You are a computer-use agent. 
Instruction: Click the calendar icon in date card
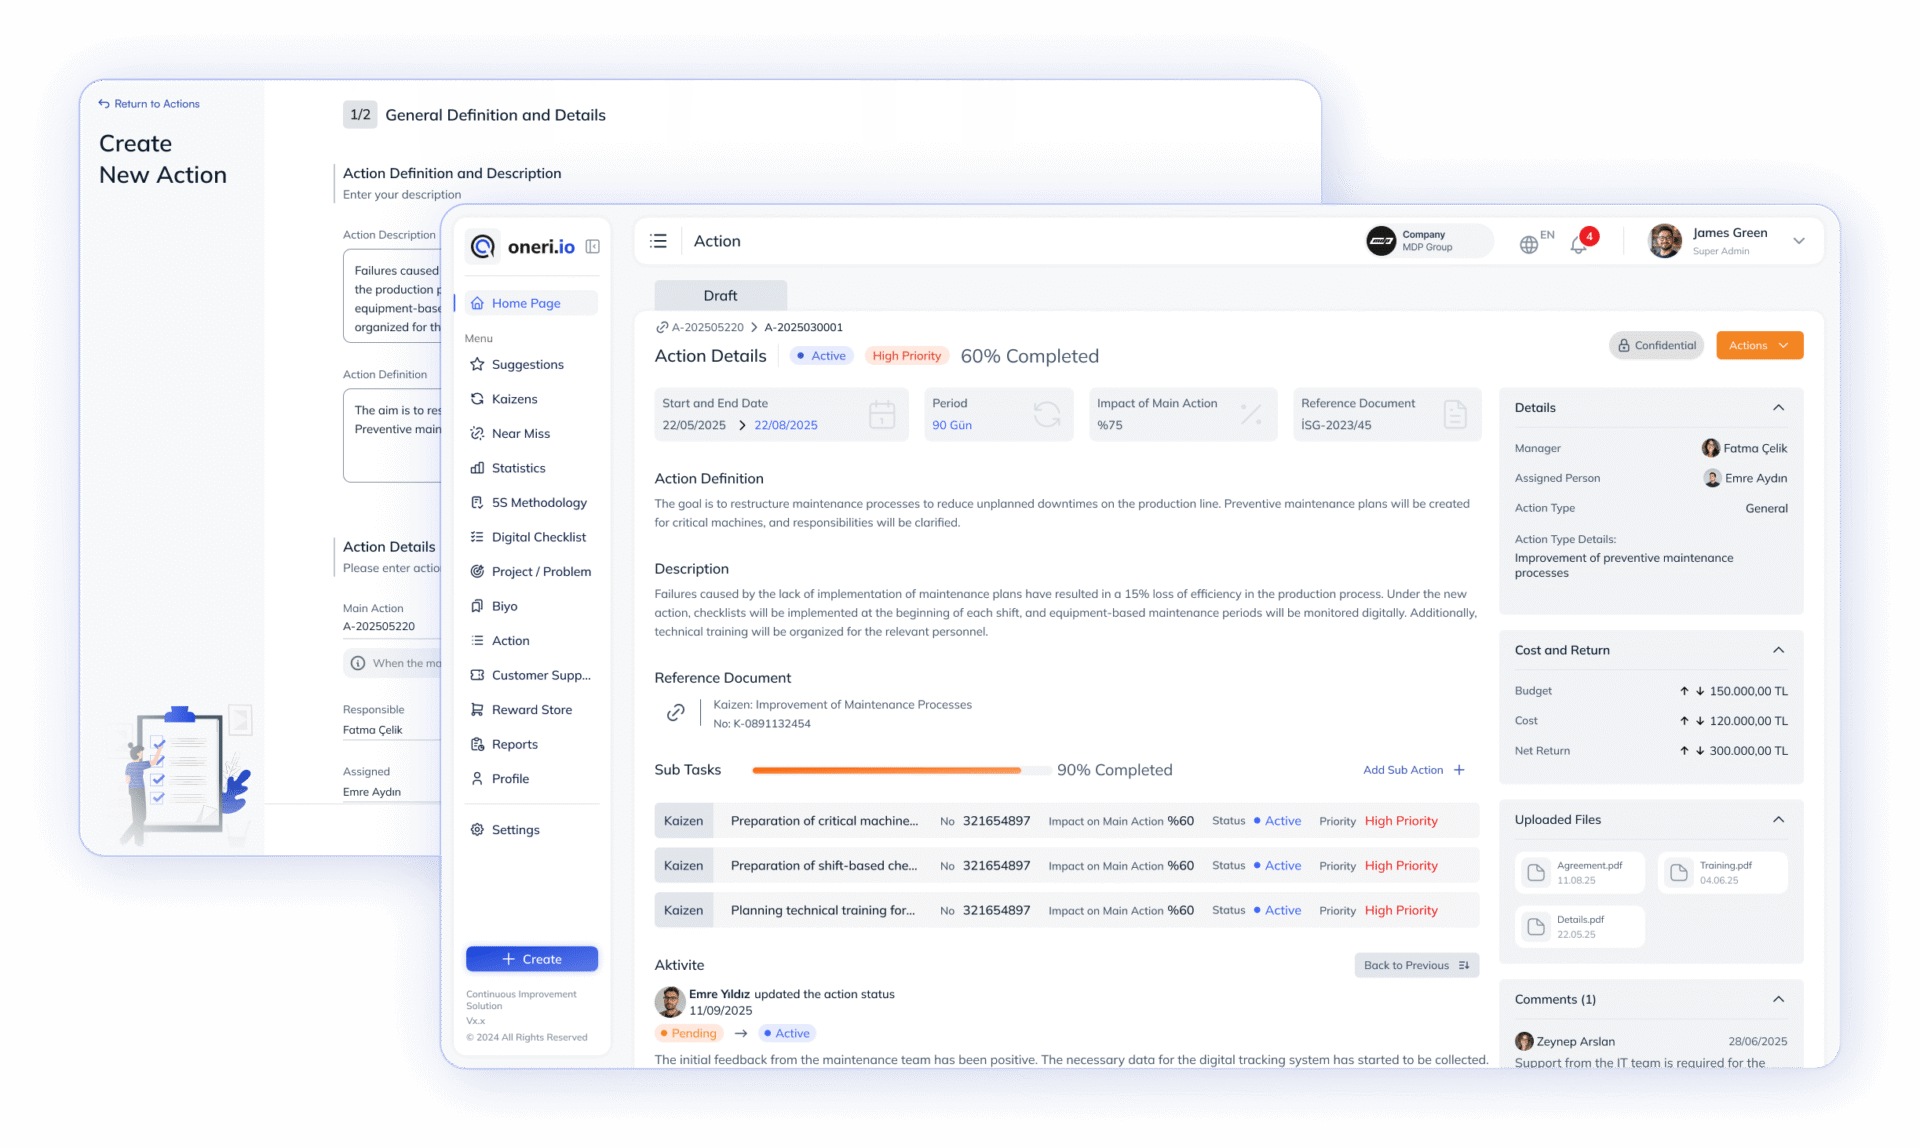click(x=881, y=414)
